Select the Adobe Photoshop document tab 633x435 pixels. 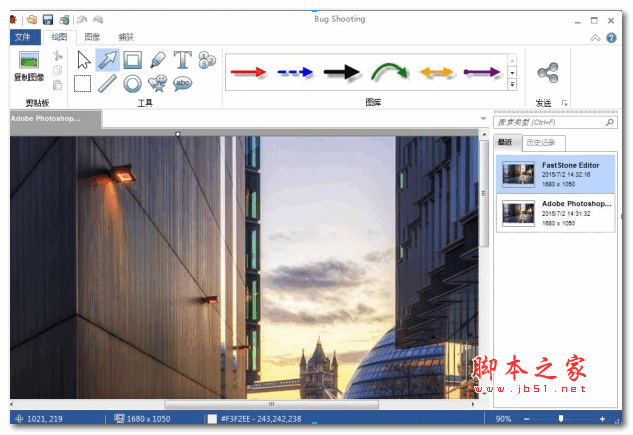[55, 119]
